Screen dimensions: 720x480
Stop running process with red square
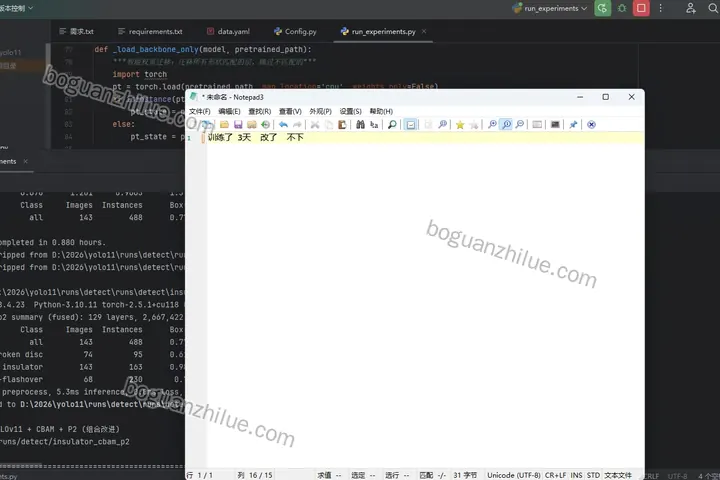(x=641, y=8)
